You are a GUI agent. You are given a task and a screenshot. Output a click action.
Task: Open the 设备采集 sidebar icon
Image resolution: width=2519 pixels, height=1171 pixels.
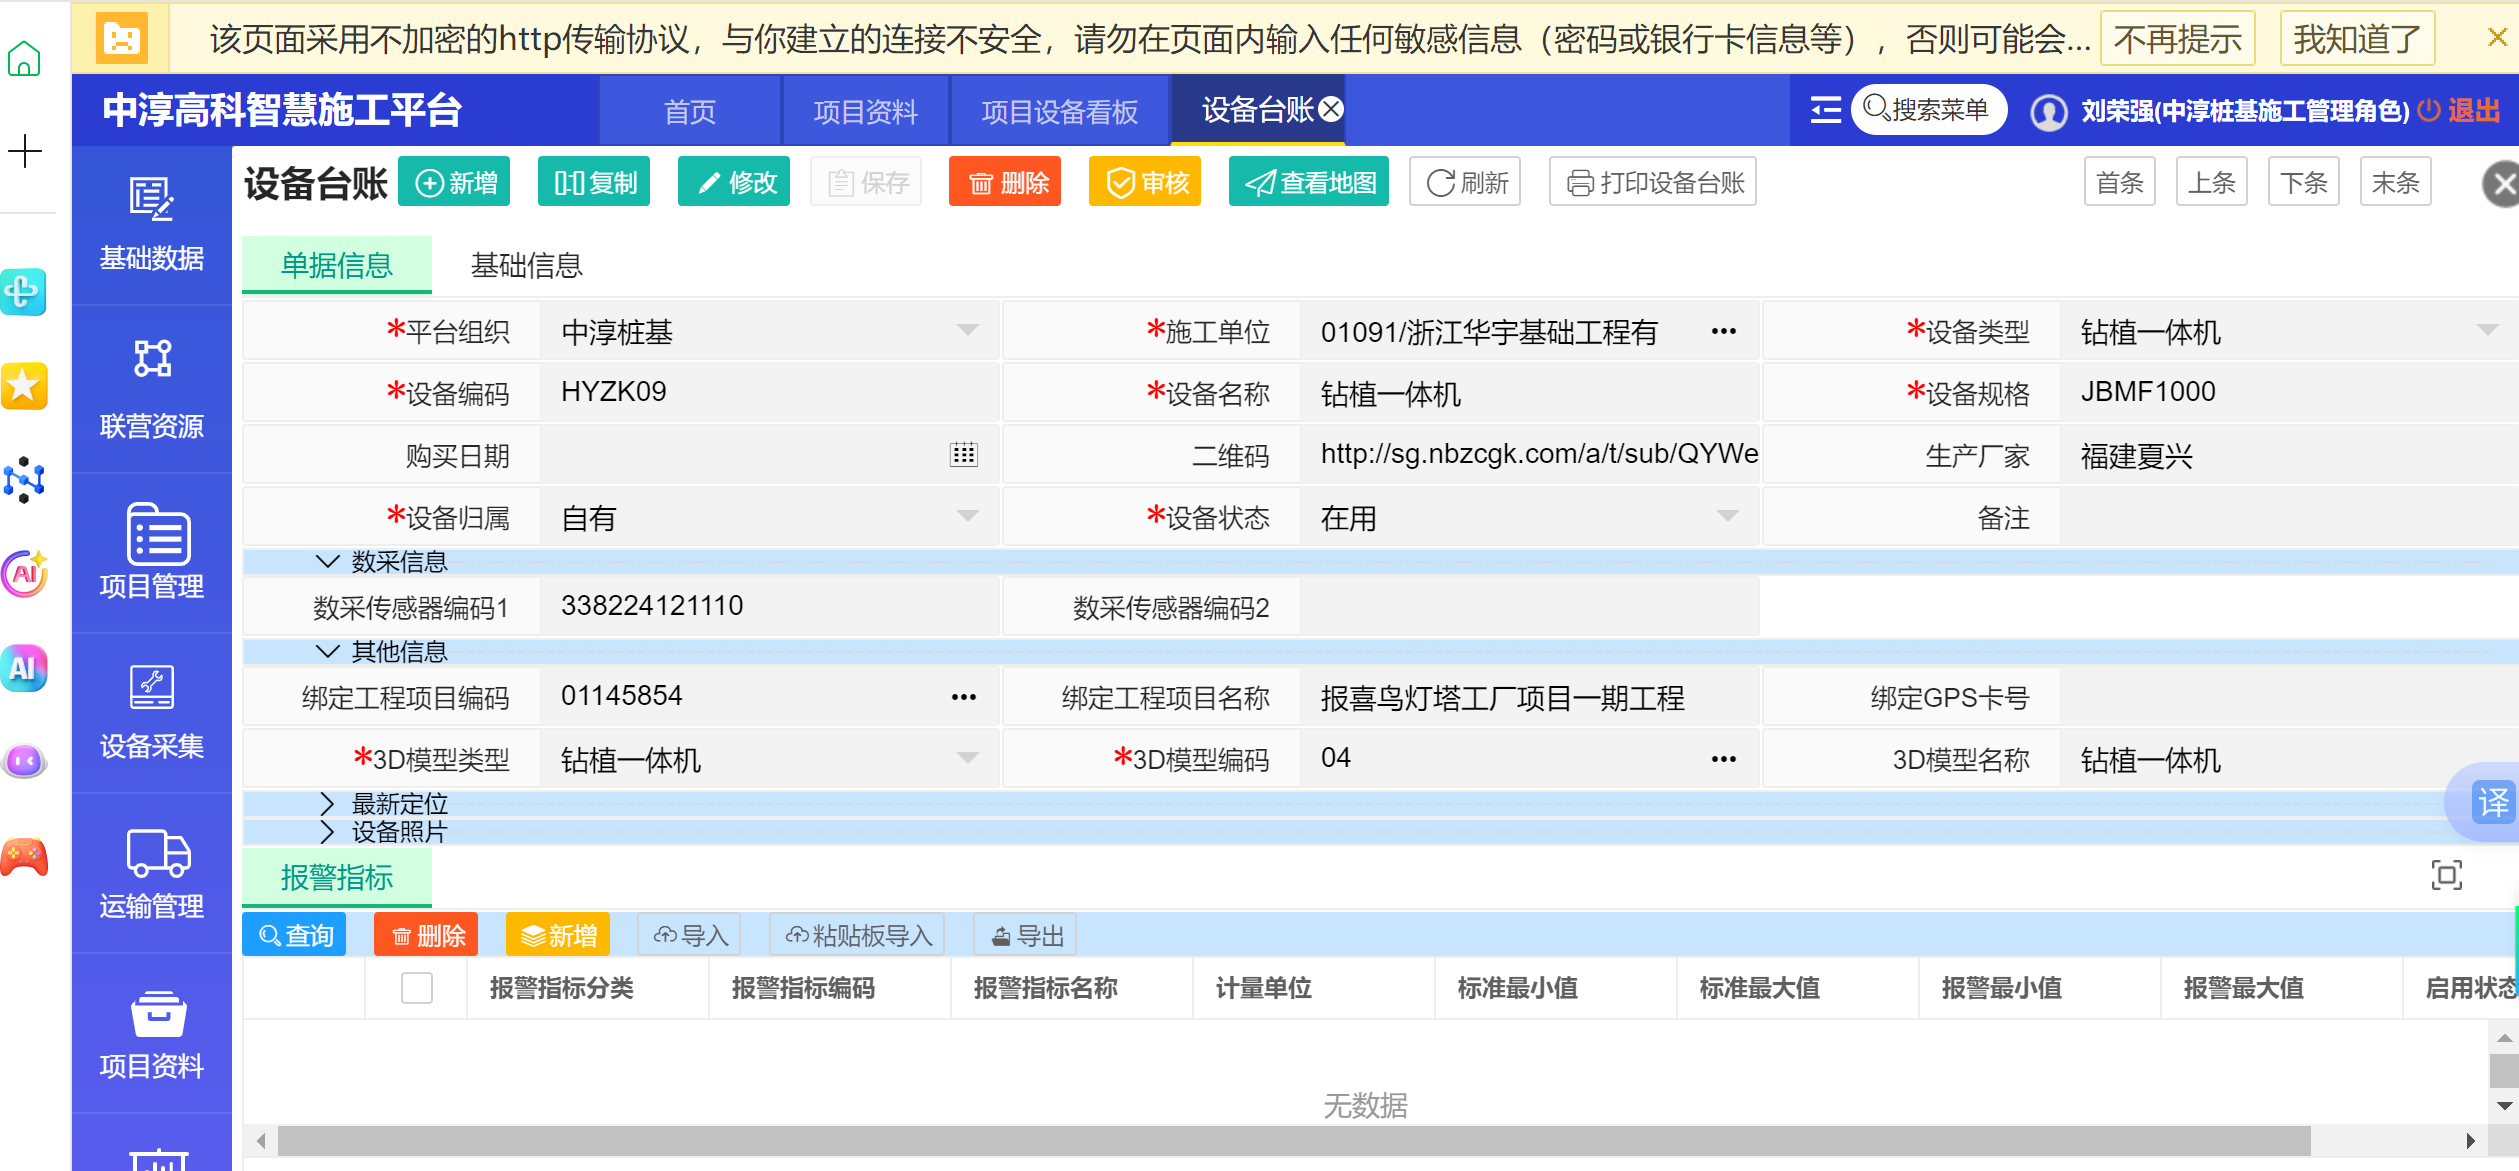[x=151, y=688]
